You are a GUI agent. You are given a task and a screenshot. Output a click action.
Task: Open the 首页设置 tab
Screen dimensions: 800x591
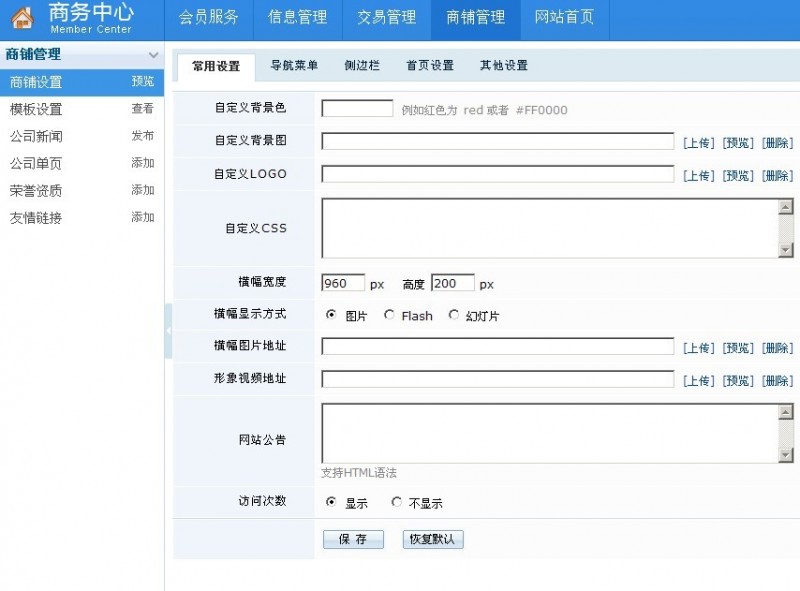(430, 66)
